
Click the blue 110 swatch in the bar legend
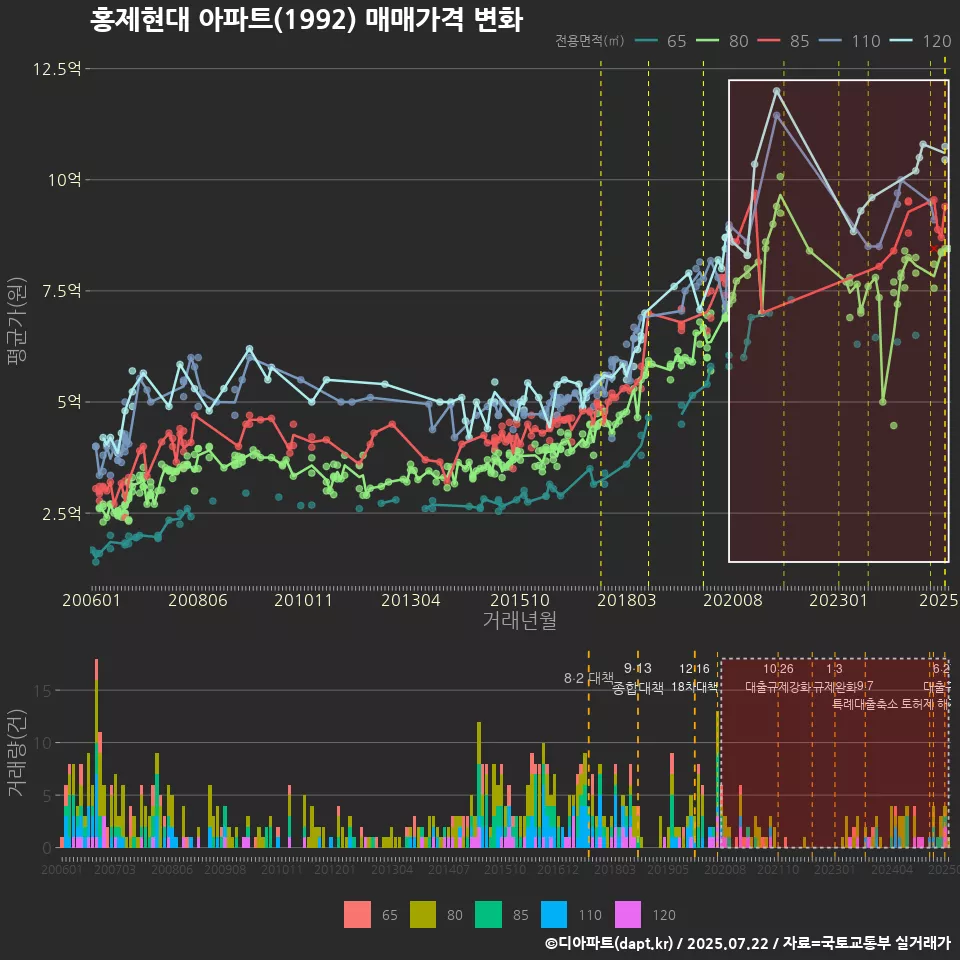tap(554, 915)
